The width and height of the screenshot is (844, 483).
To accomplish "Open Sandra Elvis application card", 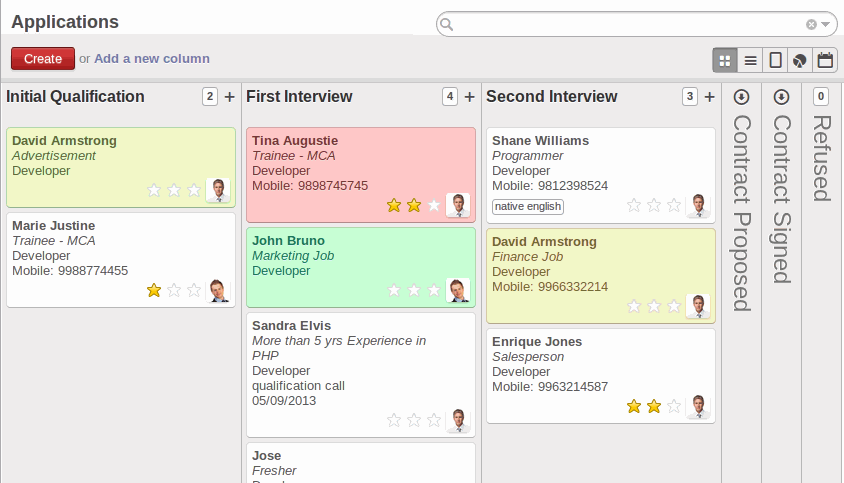I will coord(361,375).
